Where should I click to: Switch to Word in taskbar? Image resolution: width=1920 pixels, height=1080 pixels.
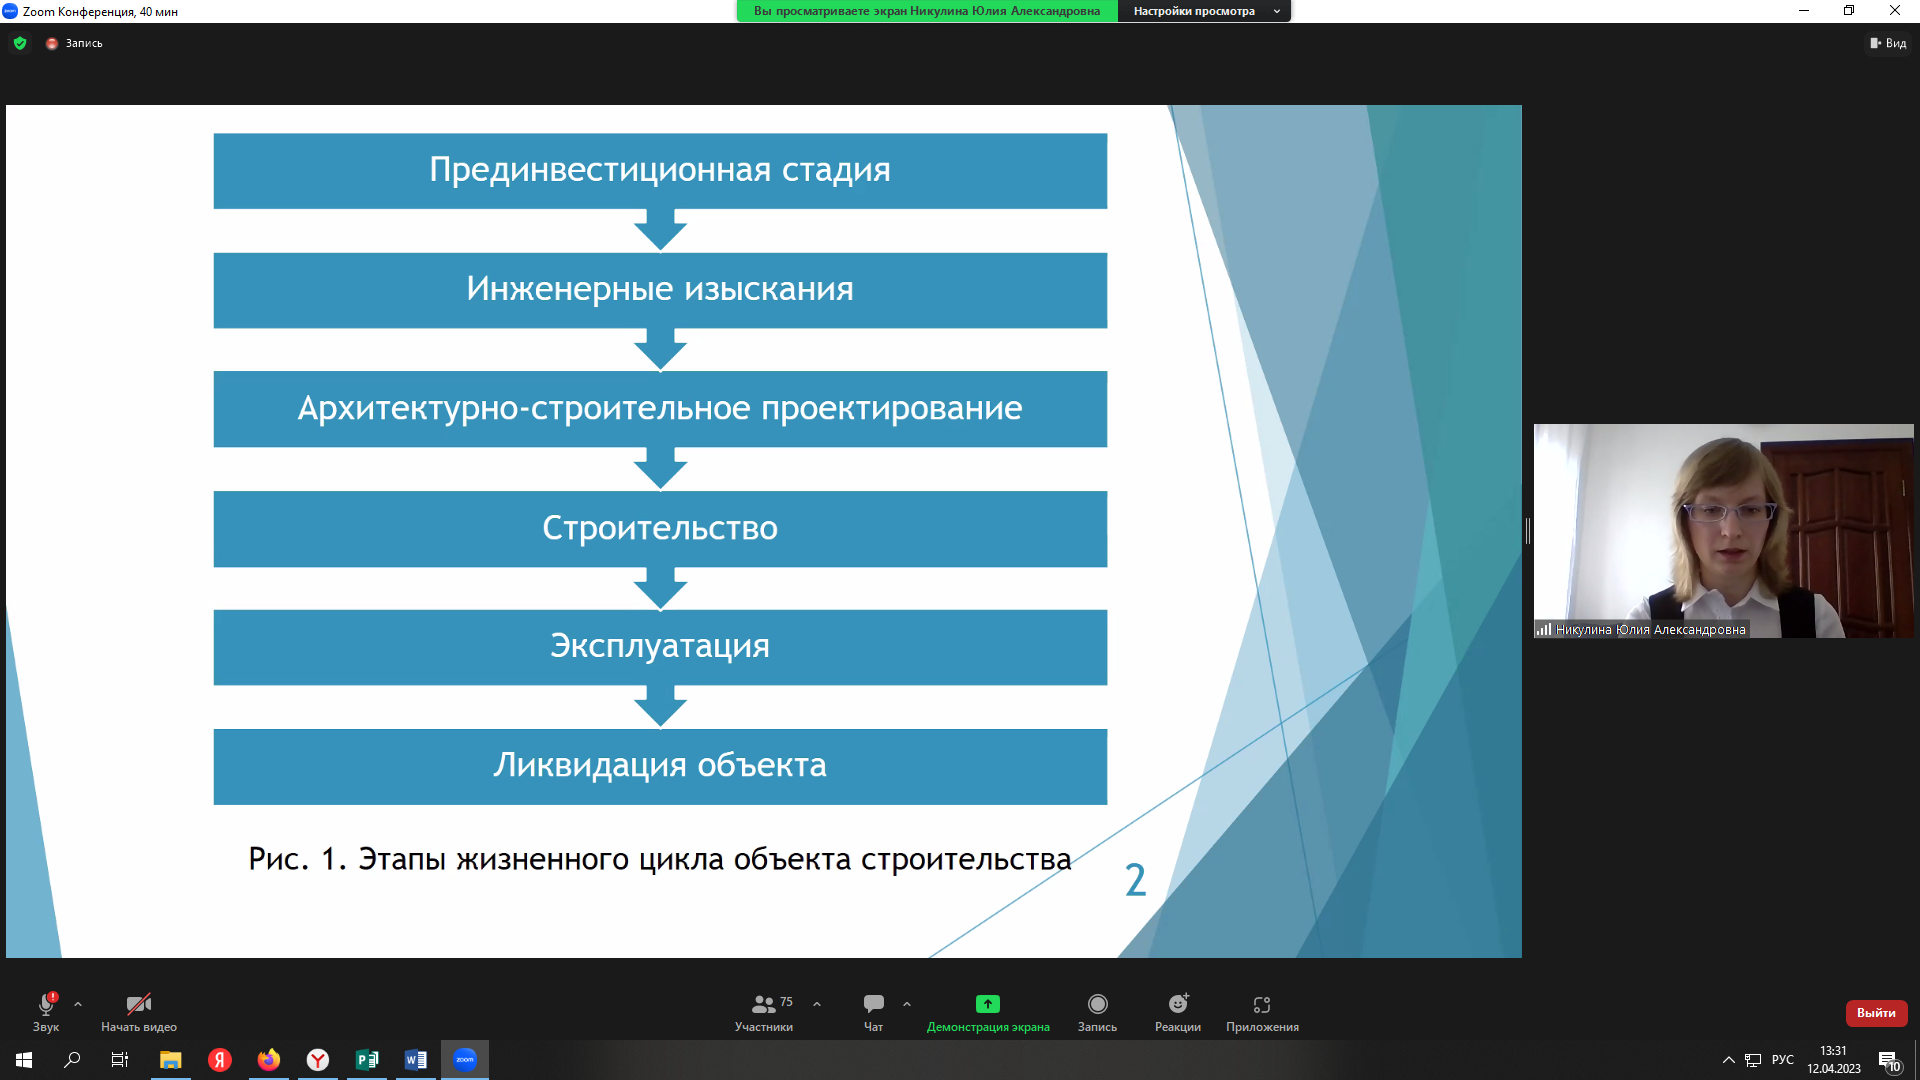[416, 1060]
